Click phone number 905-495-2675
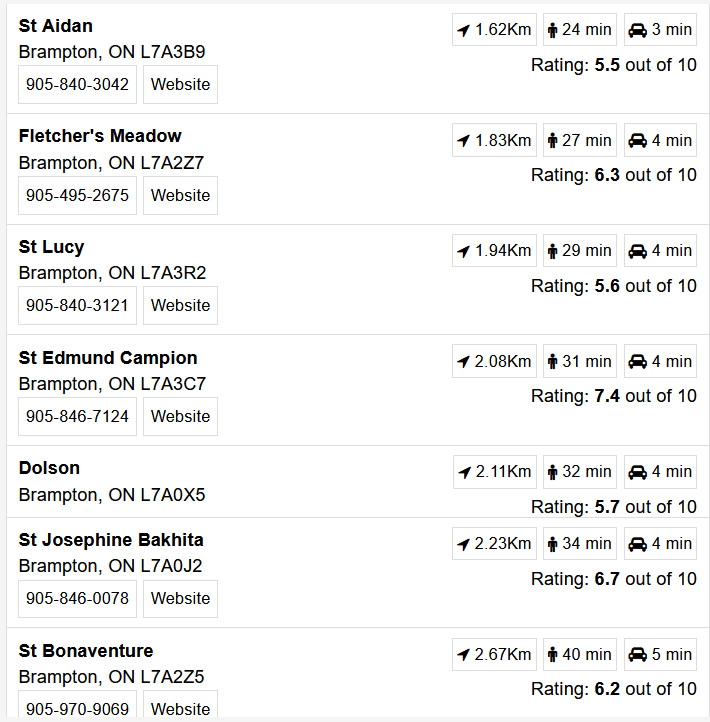The height and width of the screenshot is (722, 710). pyautogui.click(x=77, y=195)
